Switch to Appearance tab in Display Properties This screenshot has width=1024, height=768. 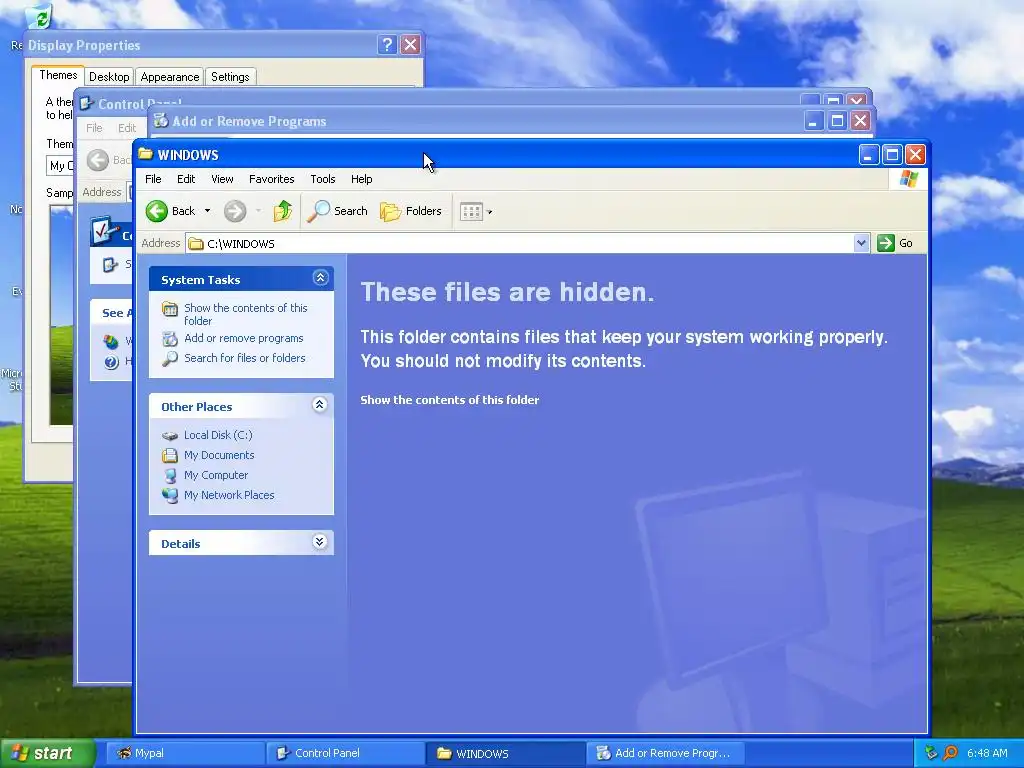click(x=170, y=76)
